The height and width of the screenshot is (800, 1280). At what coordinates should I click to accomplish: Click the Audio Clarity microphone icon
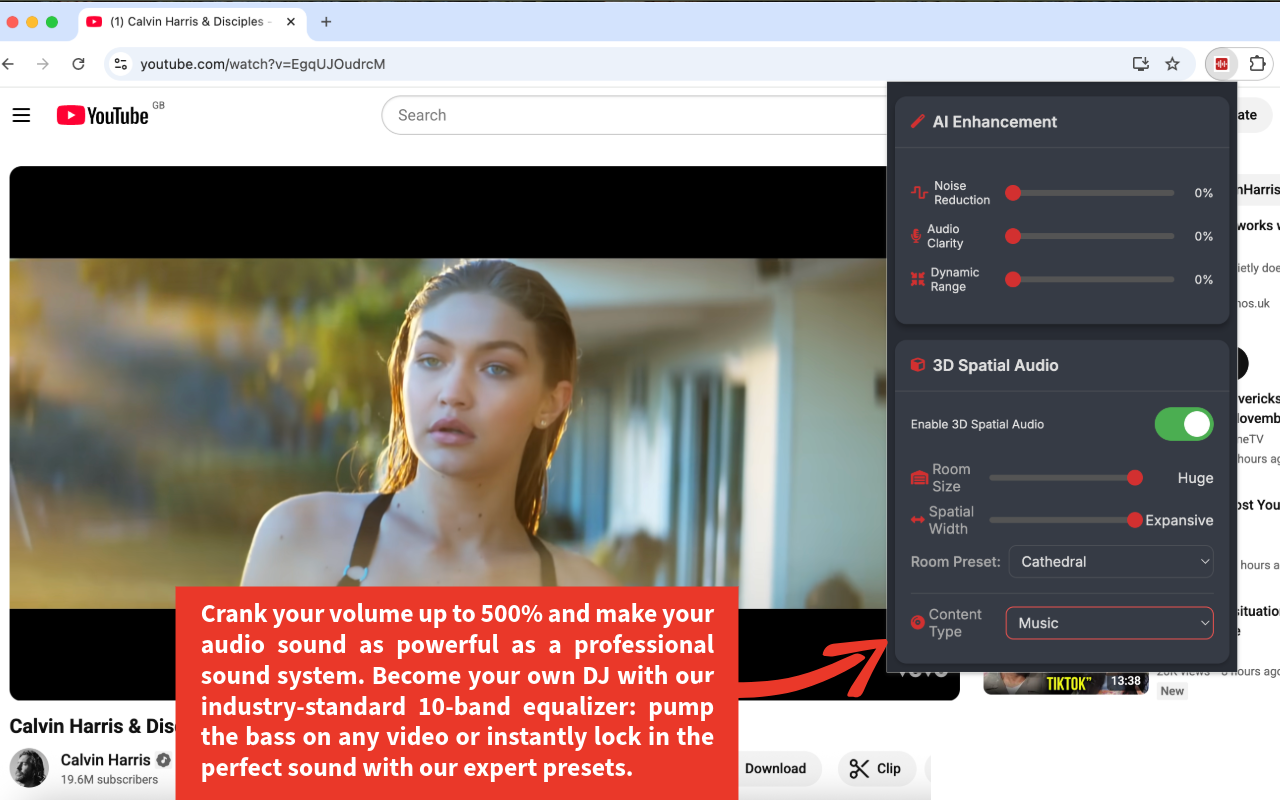click(916, 236)
